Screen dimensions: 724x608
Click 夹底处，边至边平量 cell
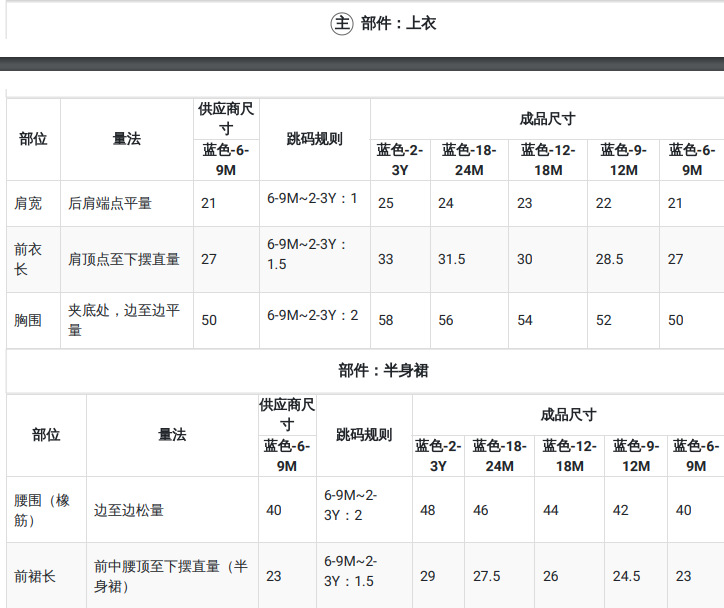[124, 320]
